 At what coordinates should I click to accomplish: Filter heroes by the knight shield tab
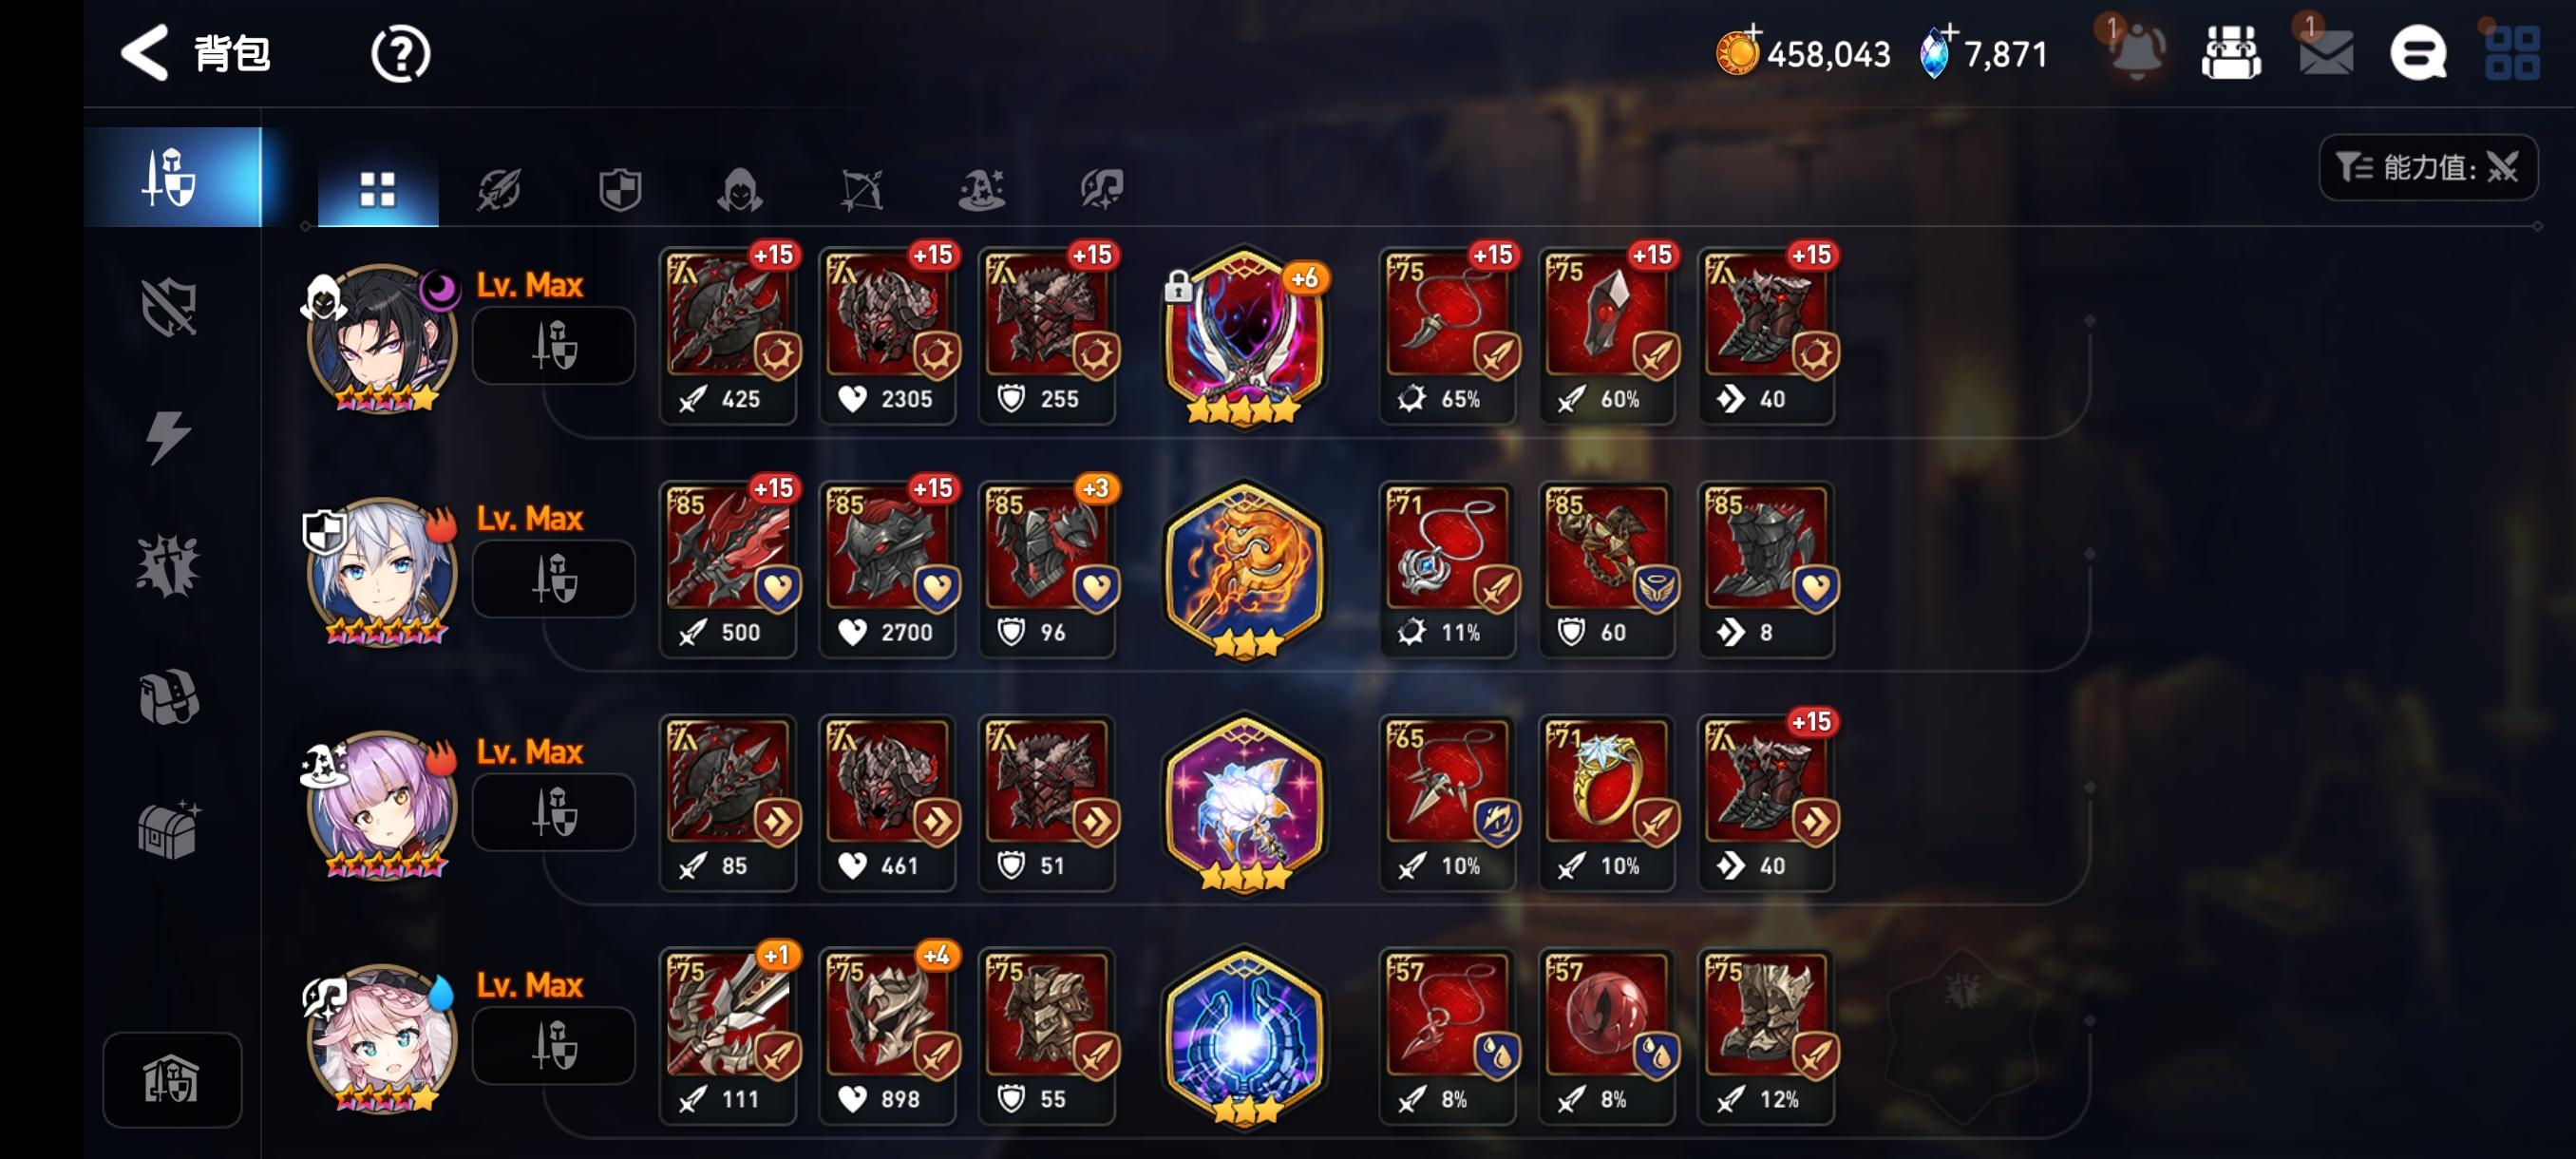tap(619, 188)
